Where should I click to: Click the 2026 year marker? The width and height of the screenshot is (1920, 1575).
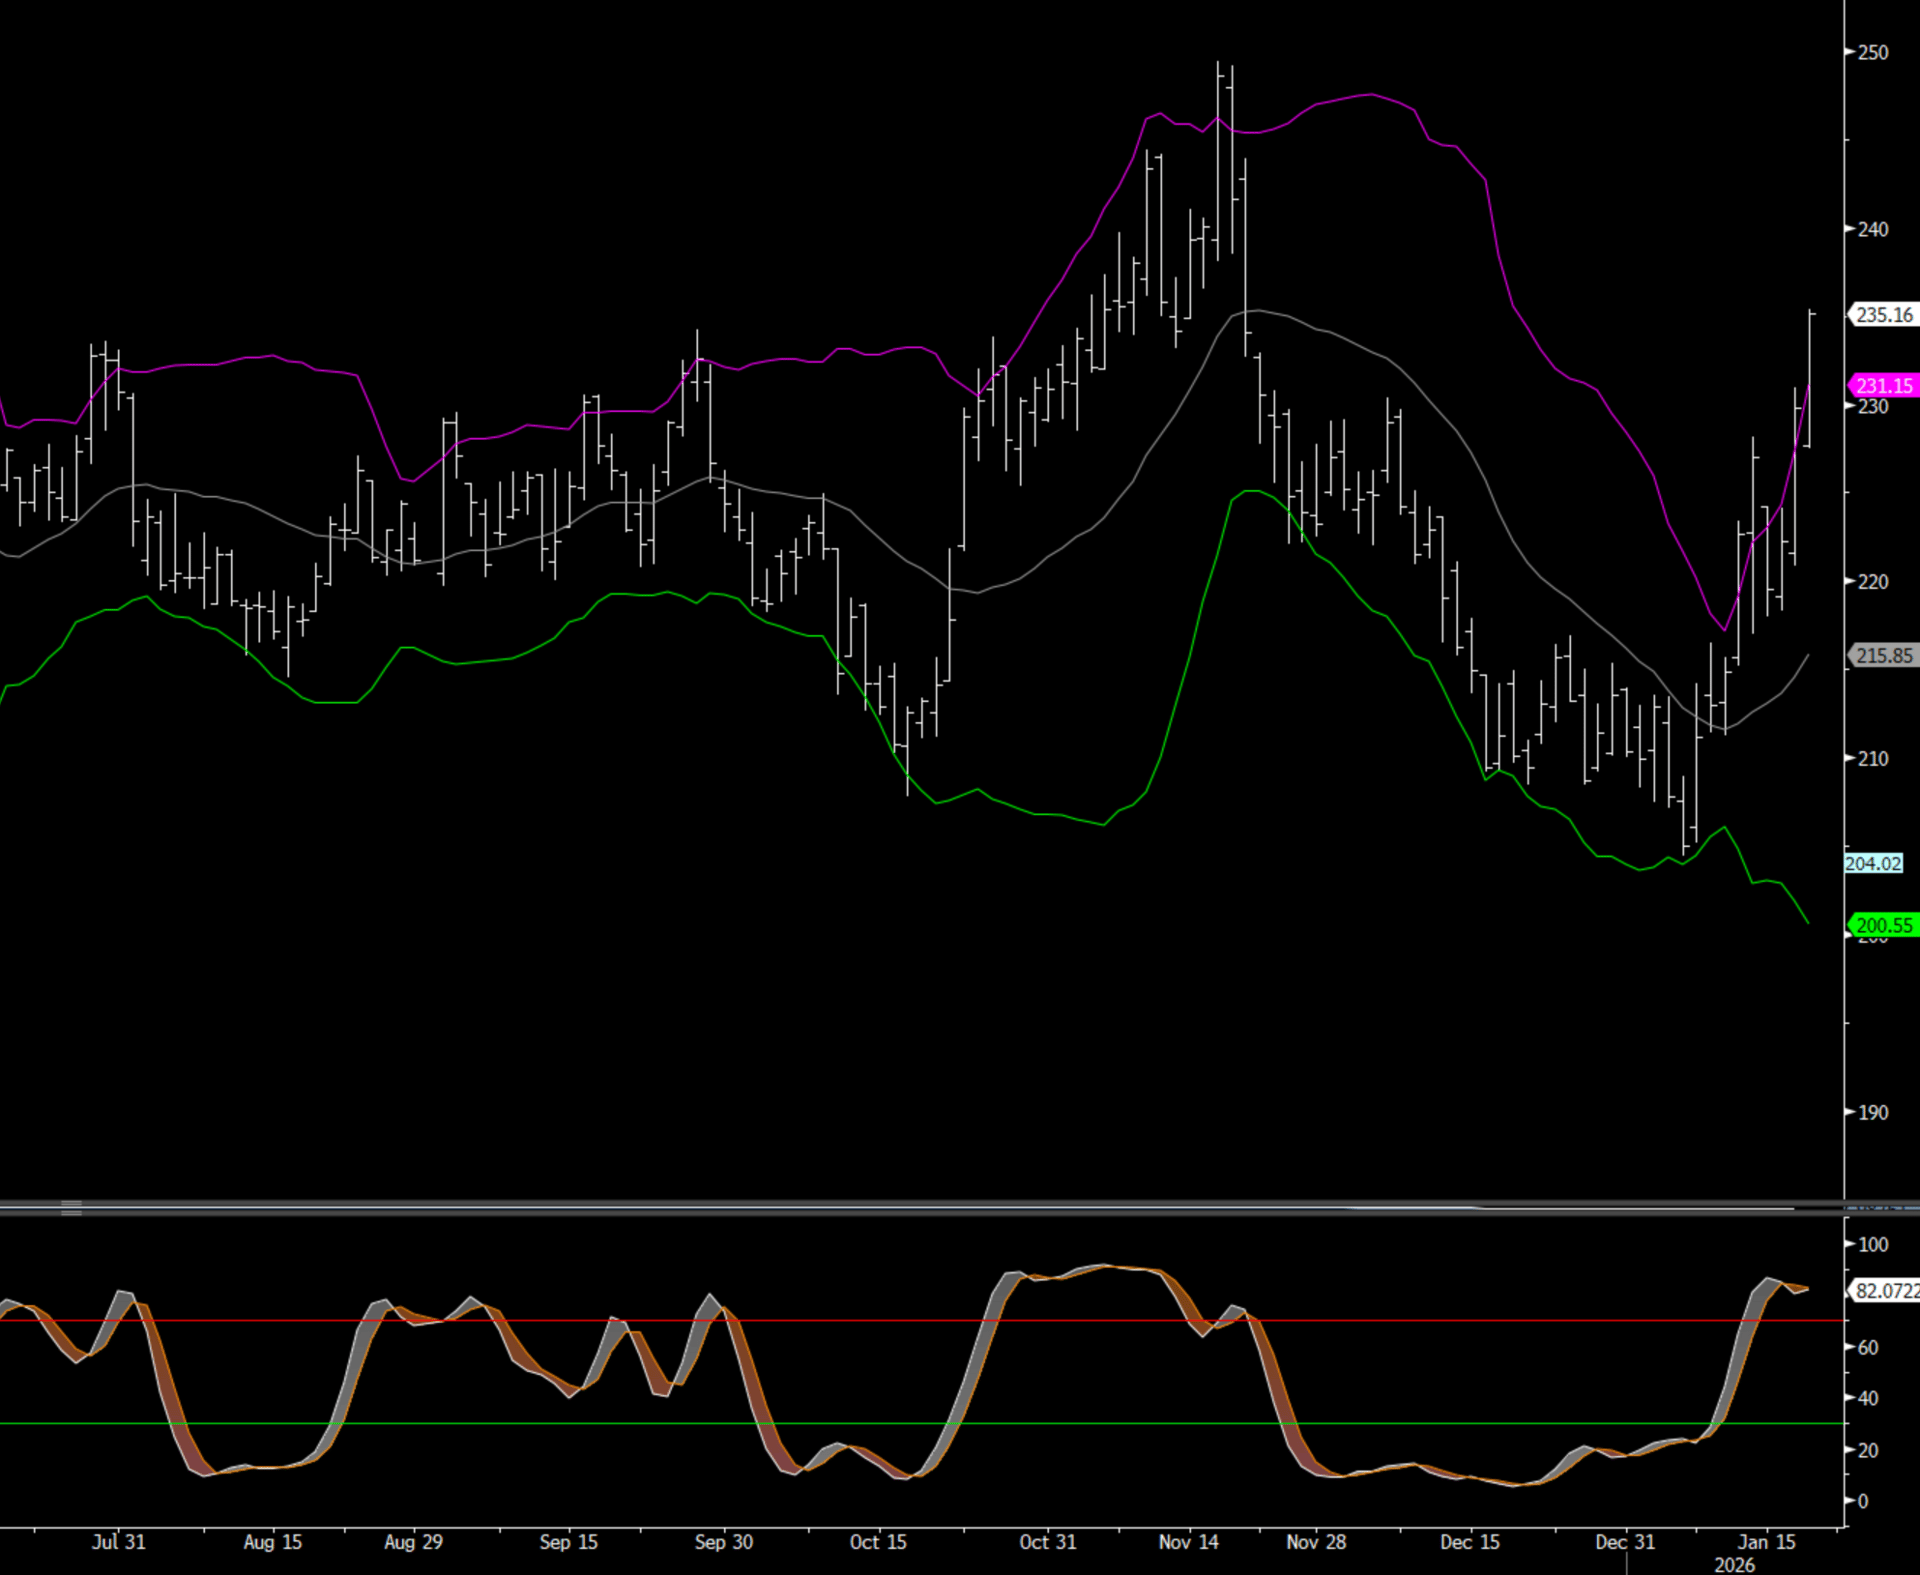pos(1734,1565)
